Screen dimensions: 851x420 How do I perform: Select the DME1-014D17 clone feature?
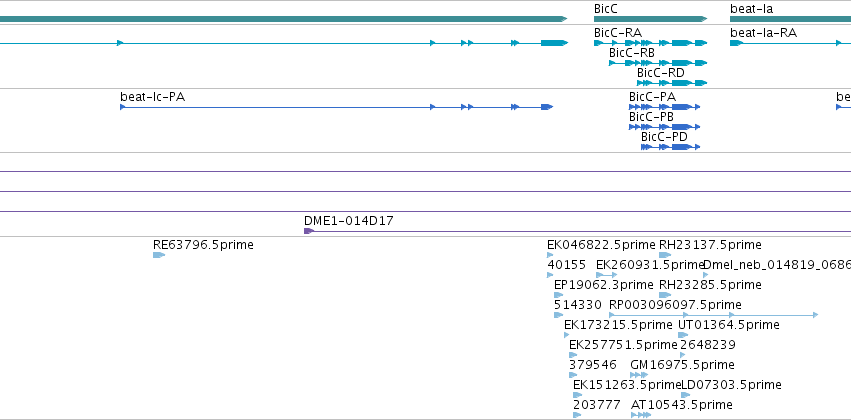(577, 231)
